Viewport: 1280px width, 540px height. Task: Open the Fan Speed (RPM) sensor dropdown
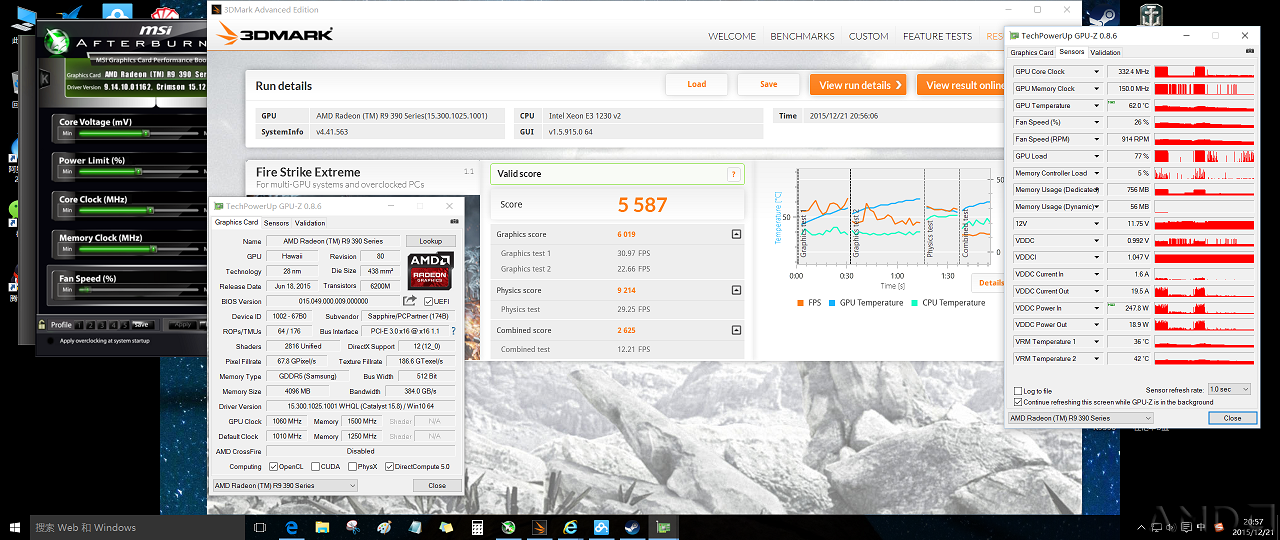coord(1097,139)
